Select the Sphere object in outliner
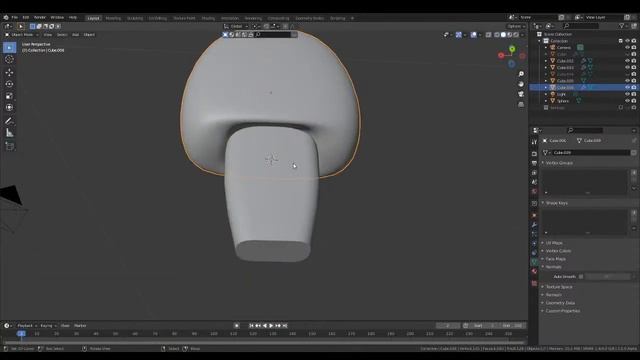This screenshot has height=360, width=640. (563, 100)
